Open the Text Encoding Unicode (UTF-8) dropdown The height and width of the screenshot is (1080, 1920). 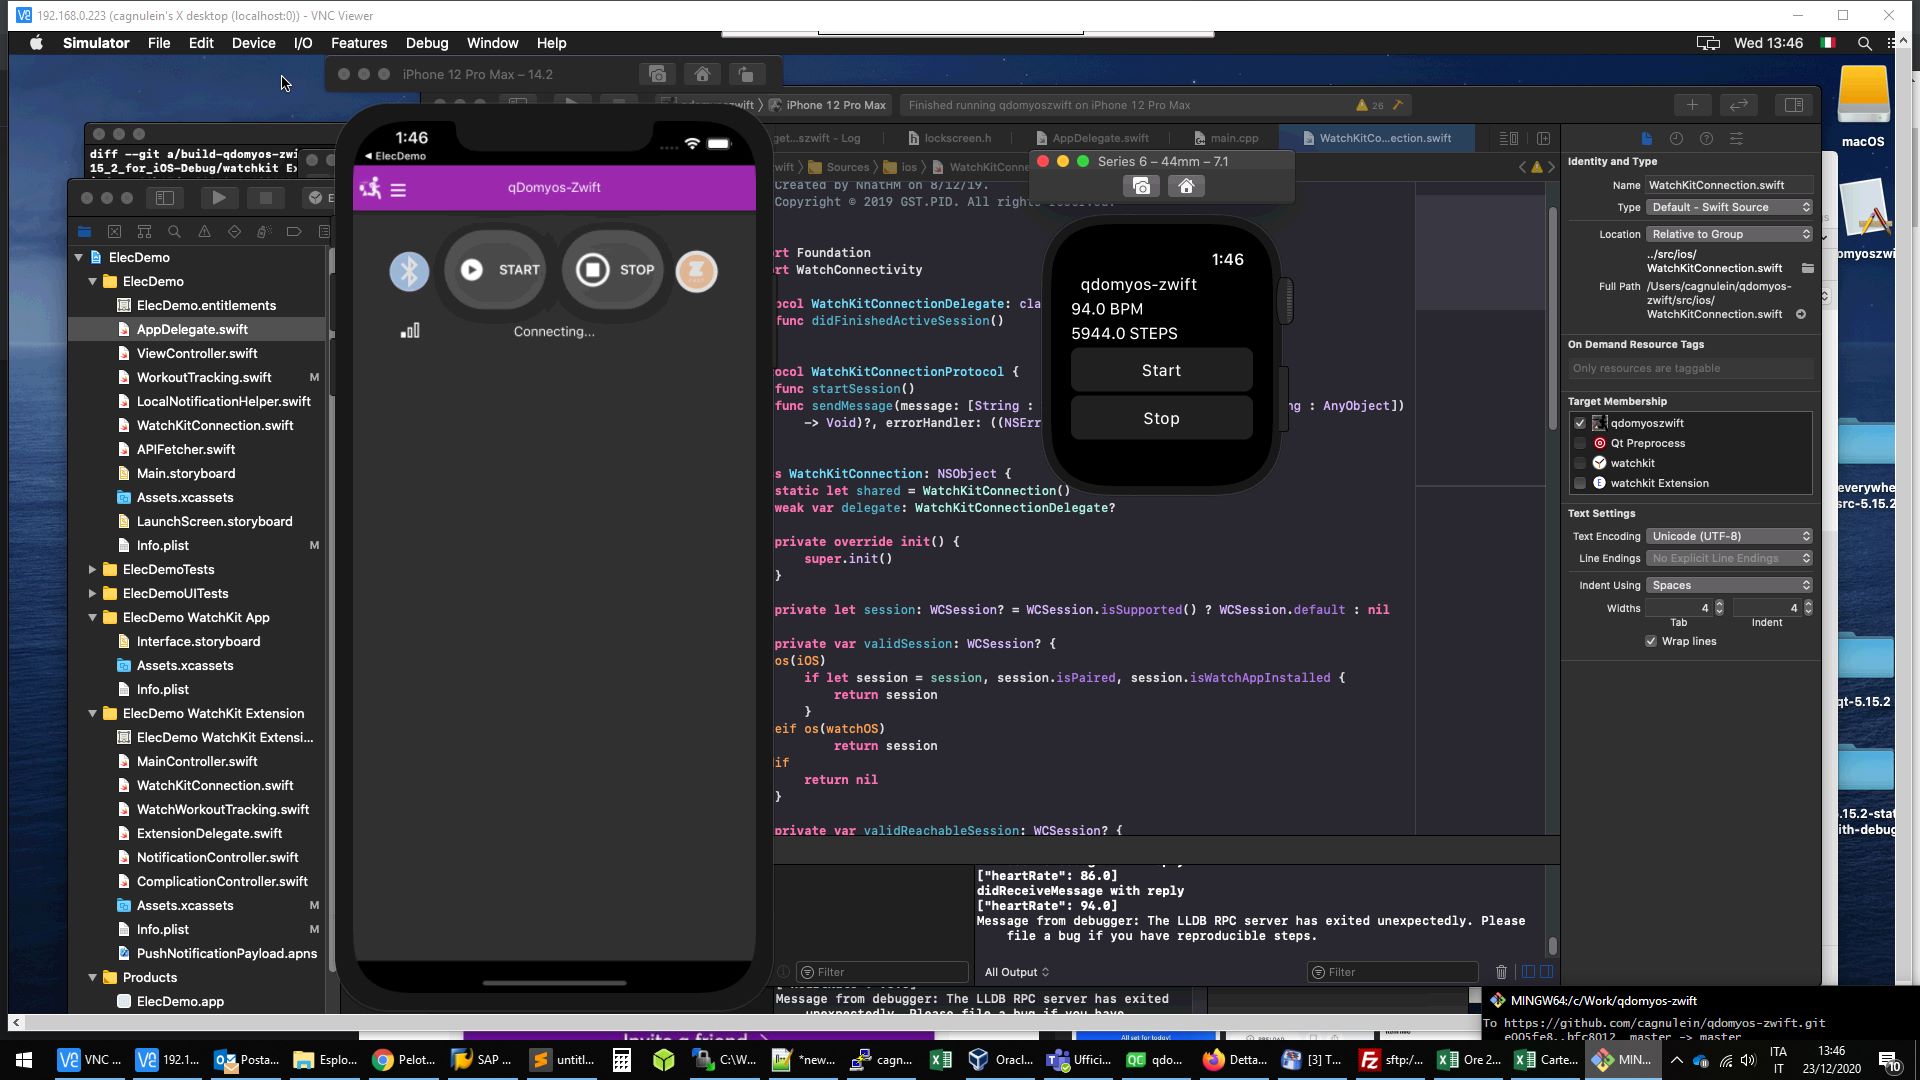1729,536
